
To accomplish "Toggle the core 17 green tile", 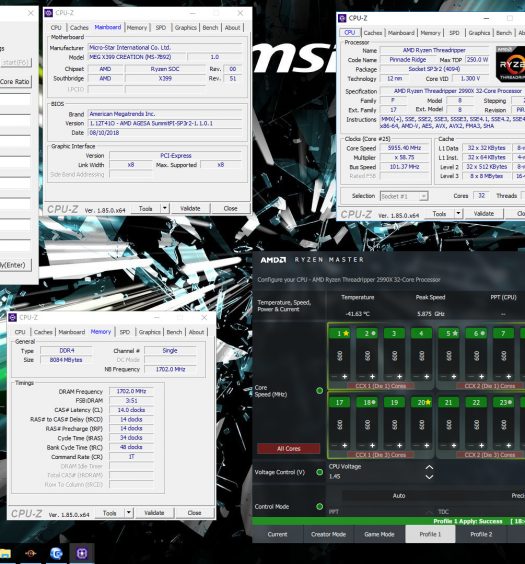I will [339, 402].
